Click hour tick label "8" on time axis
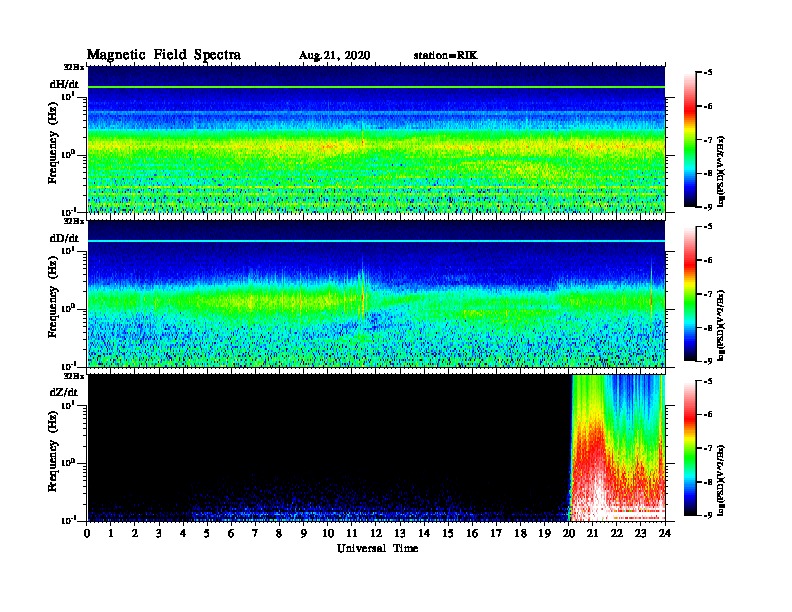 tap(279, 533)
